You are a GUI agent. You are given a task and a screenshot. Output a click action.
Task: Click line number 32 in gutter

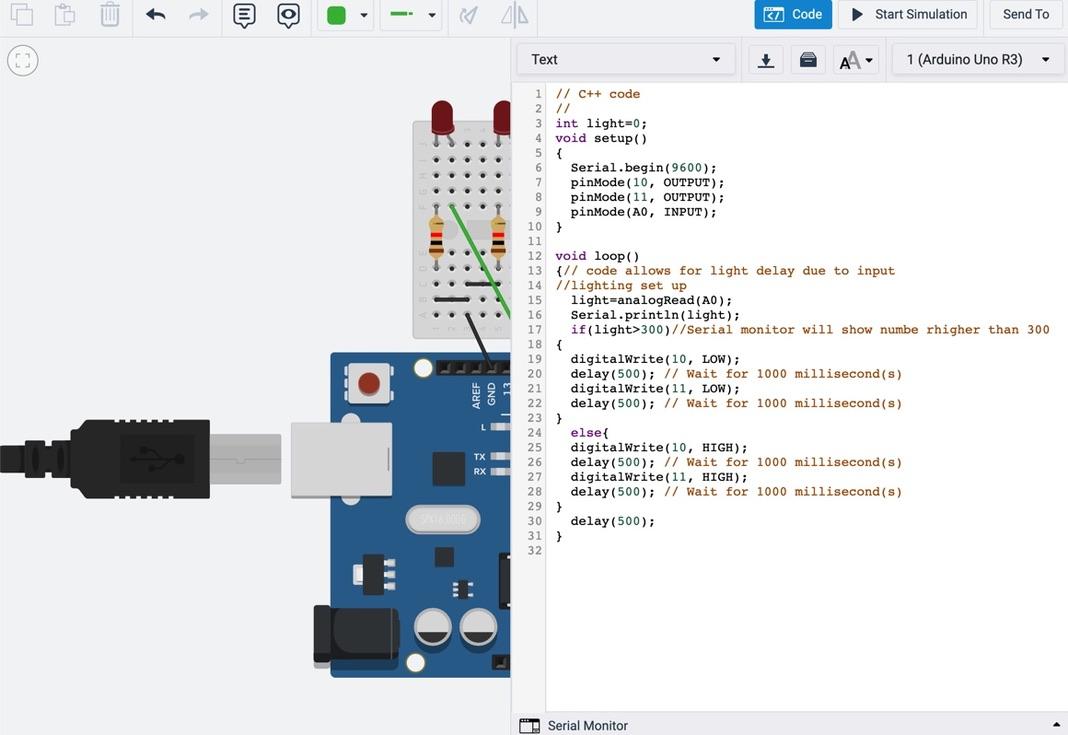pos(535,550)
